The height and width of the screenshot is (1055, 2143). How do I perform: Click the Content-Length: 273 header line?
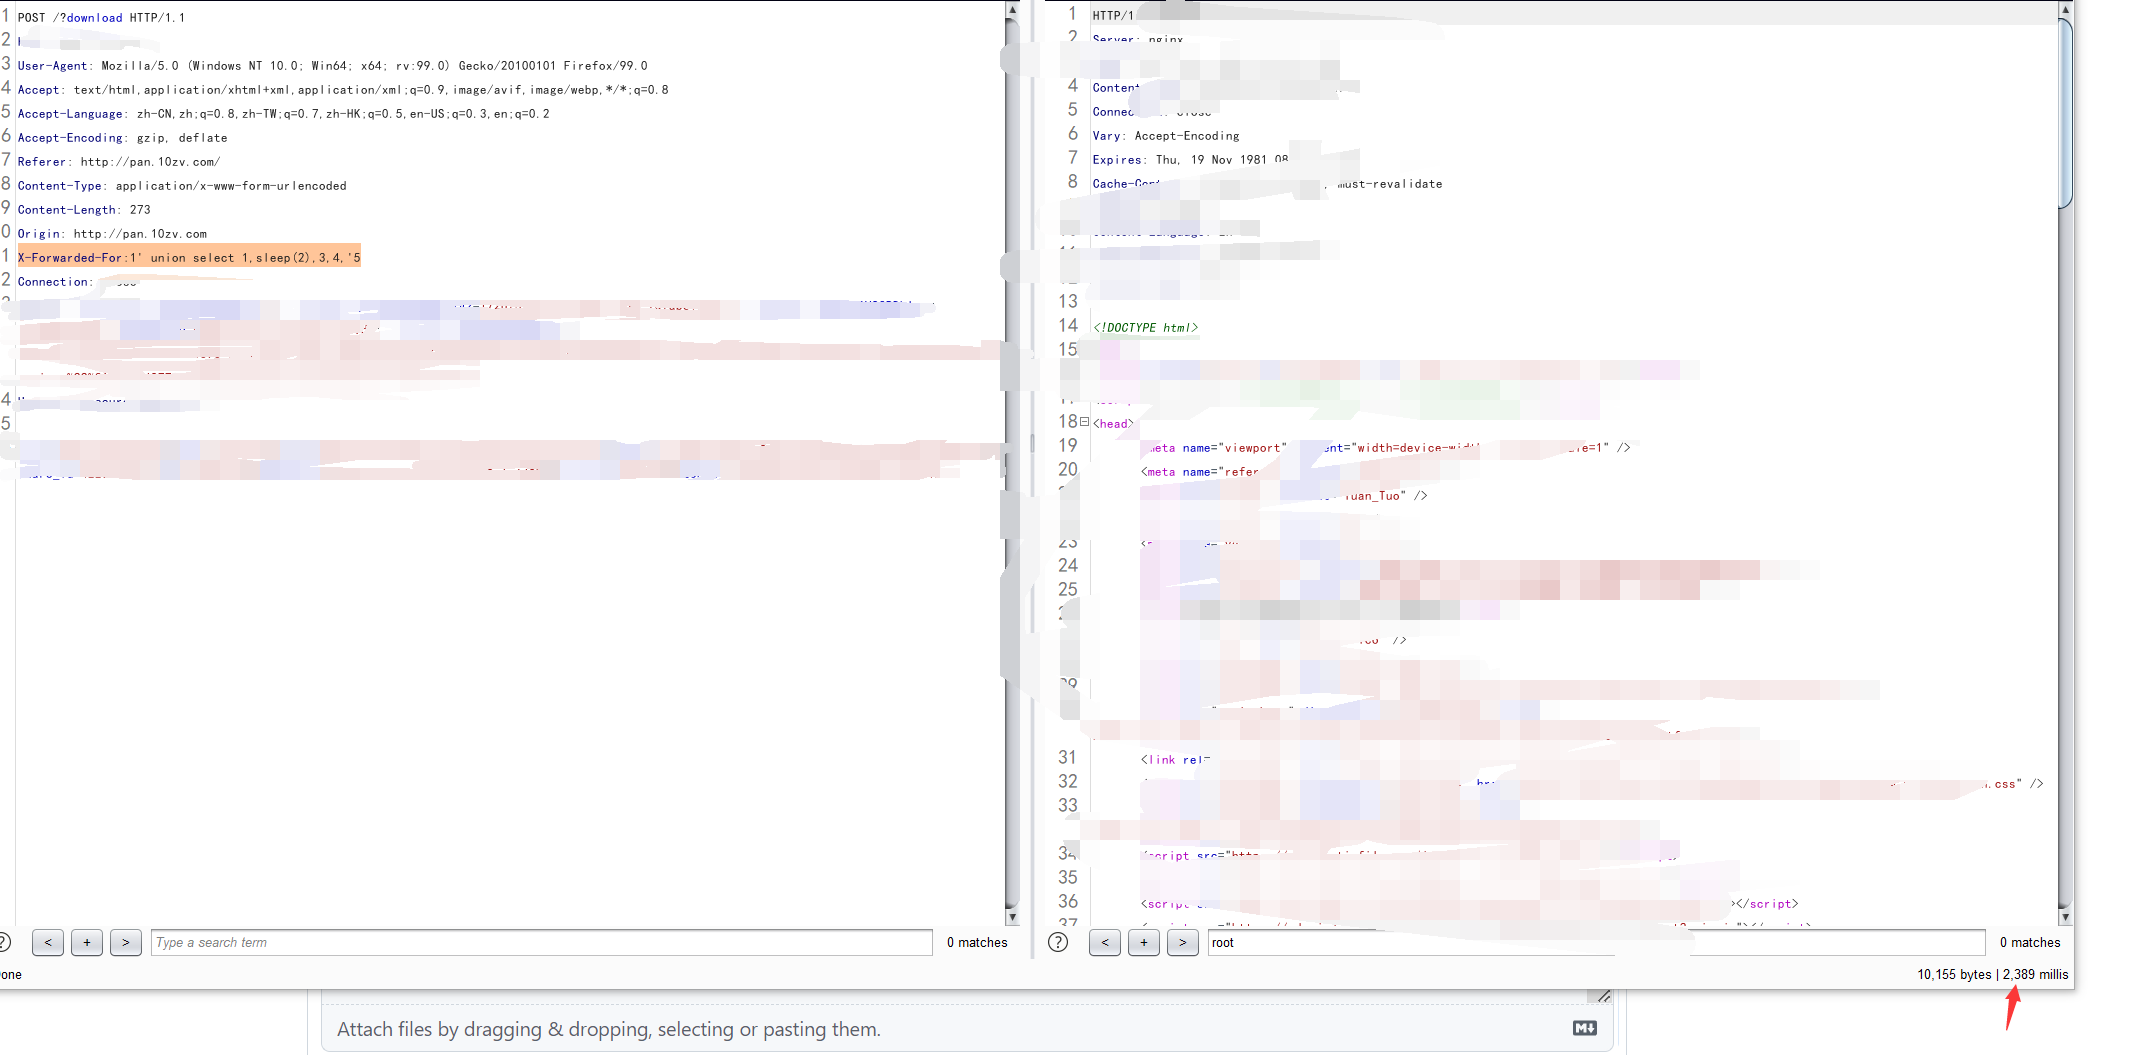coord(86,209)
